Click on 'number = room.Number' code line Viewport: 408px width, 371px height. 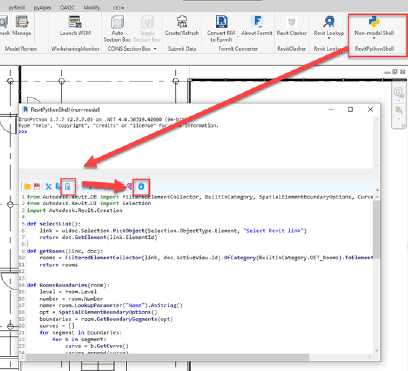point(71,299)
